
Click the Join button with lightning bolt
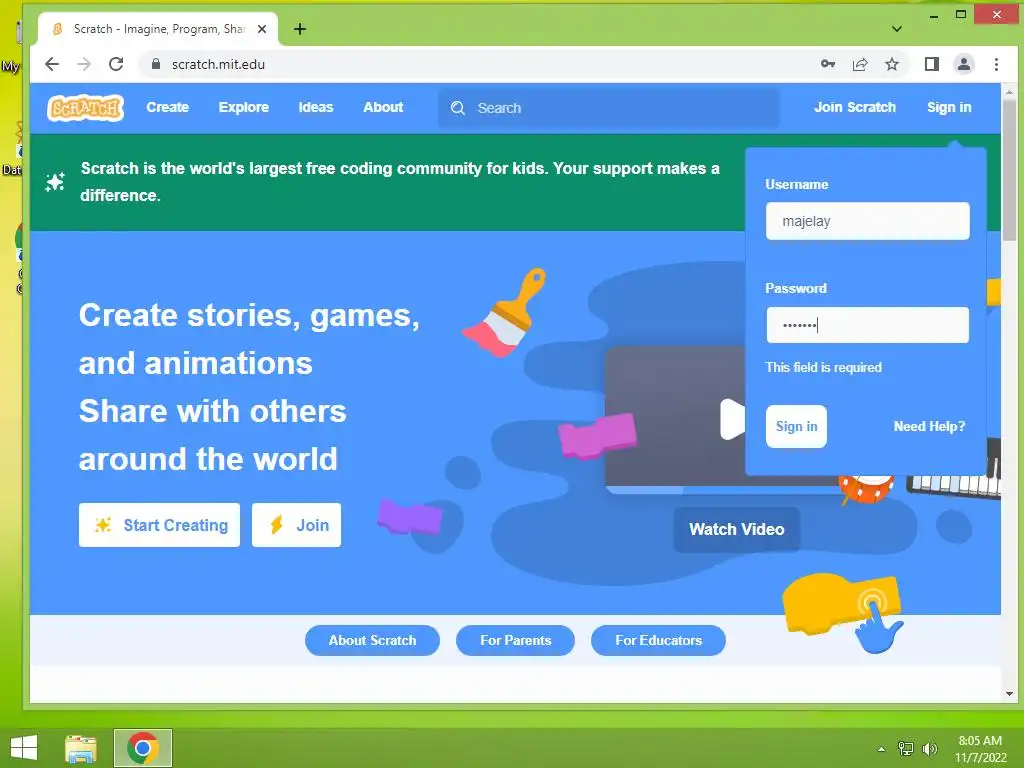tap(296, 525)
